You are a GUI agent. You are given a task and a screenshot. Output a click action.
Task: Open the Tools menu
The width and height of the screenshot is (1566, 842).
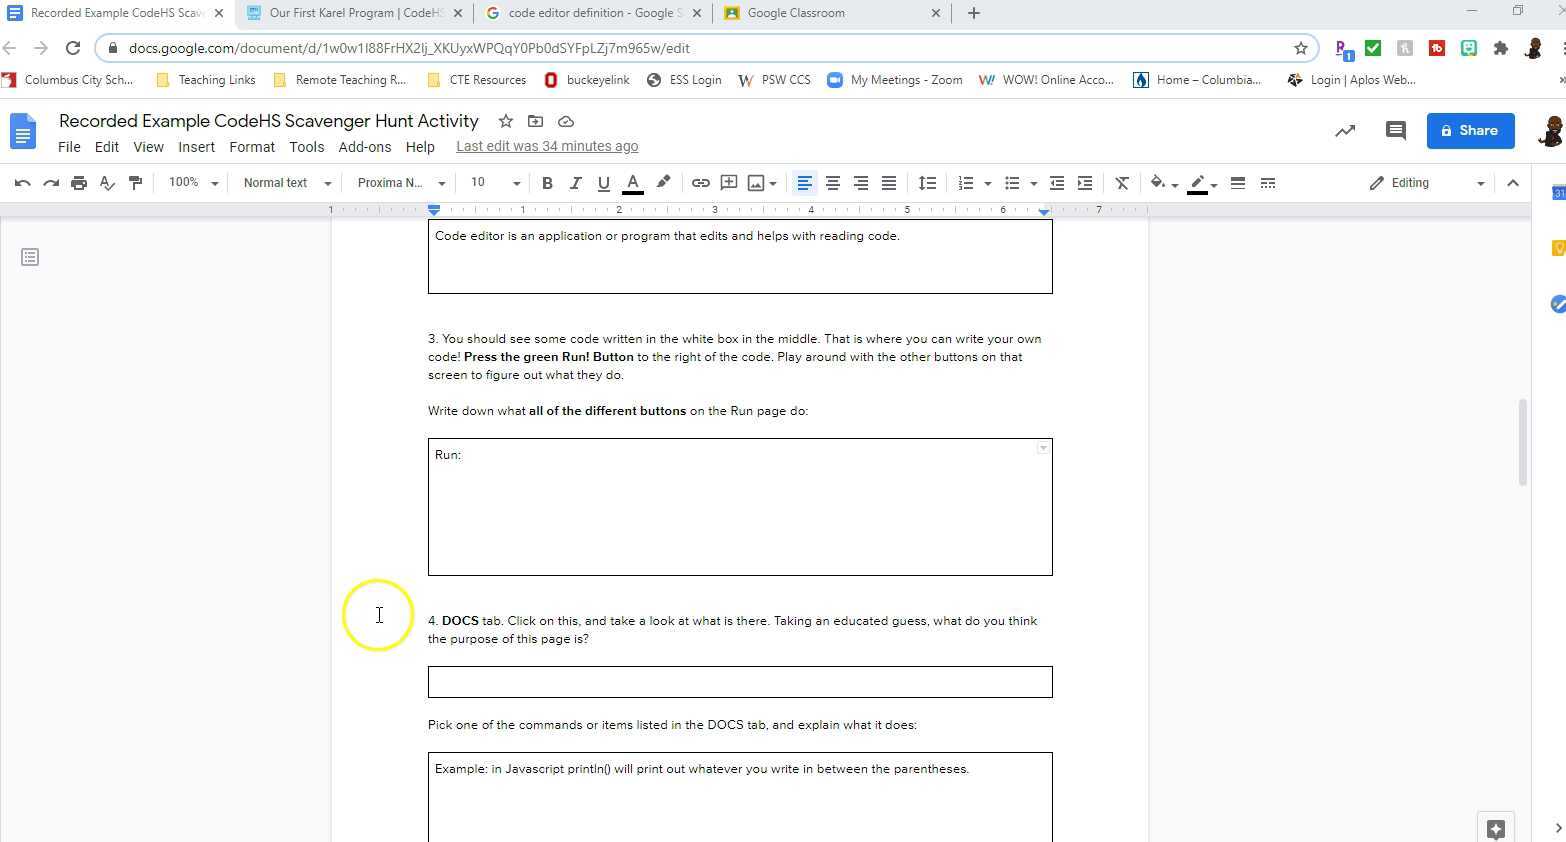[306, 147]
